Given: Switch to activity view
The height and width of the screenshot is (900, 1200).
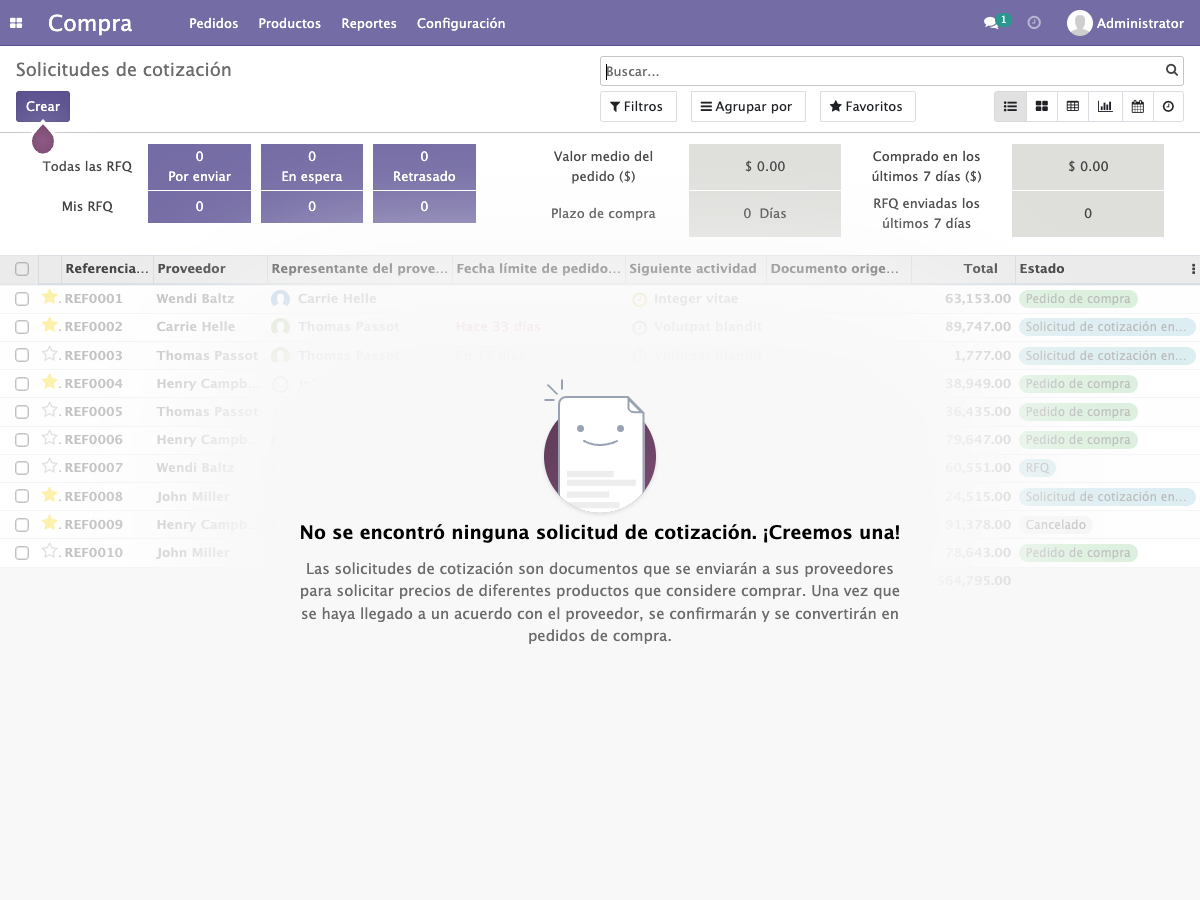Looking at the screenshot, I should pos(1169,106).
